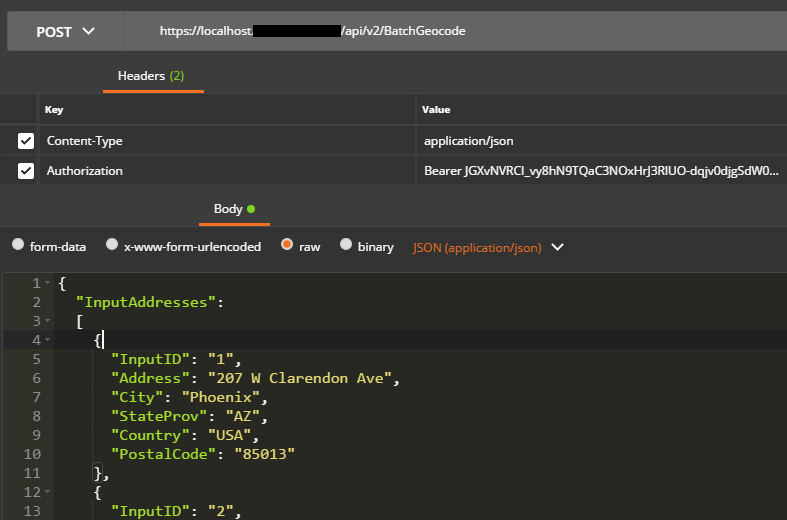The image size is (787, 520).
Task: Select the form-data radio option
Action: [x=18, y=246]
